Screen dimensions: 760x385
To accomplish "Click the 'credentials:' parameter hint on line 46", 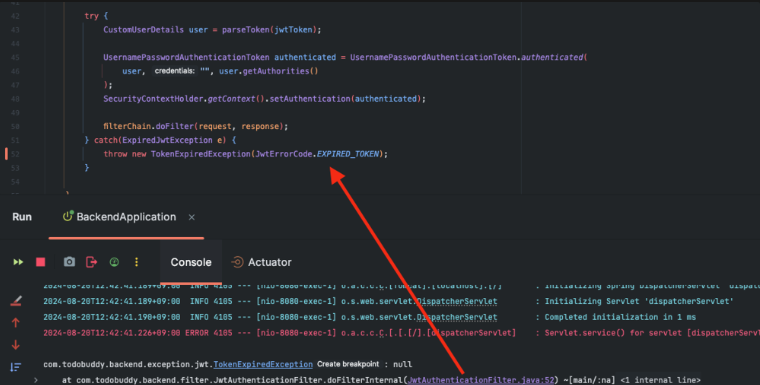I will coord(175,71).
